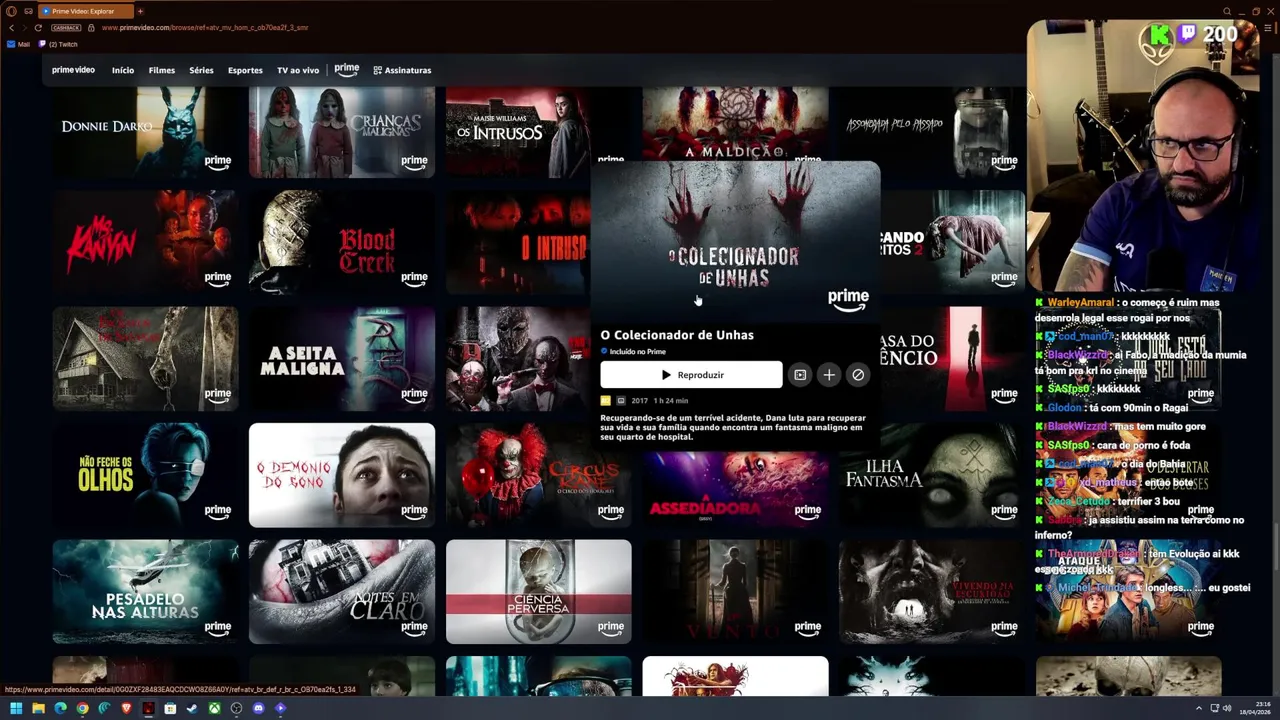Add O Colecionador de Unhas to watchlist

tap(829, 375)
